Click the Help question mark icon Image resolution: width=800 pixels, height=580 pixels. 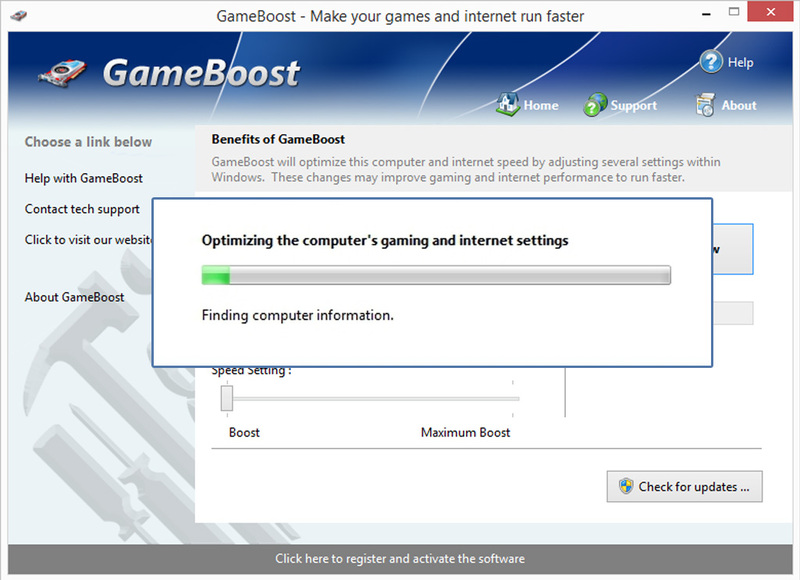[711, 62]
